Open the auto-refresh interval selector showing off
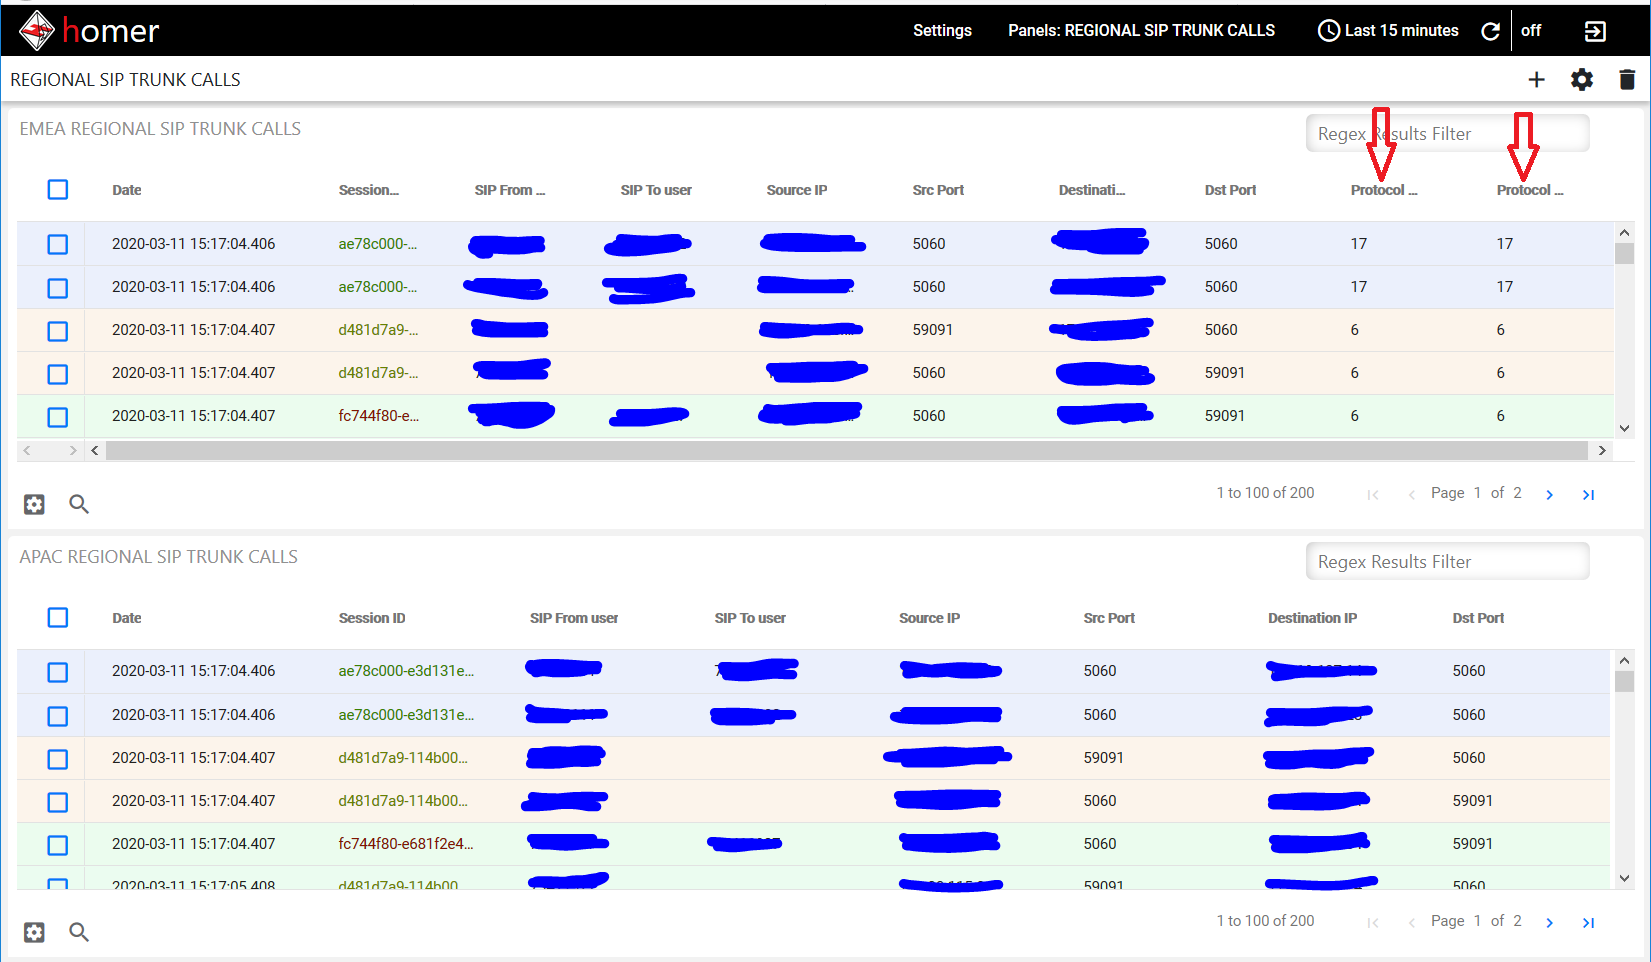 point(1530,30)
